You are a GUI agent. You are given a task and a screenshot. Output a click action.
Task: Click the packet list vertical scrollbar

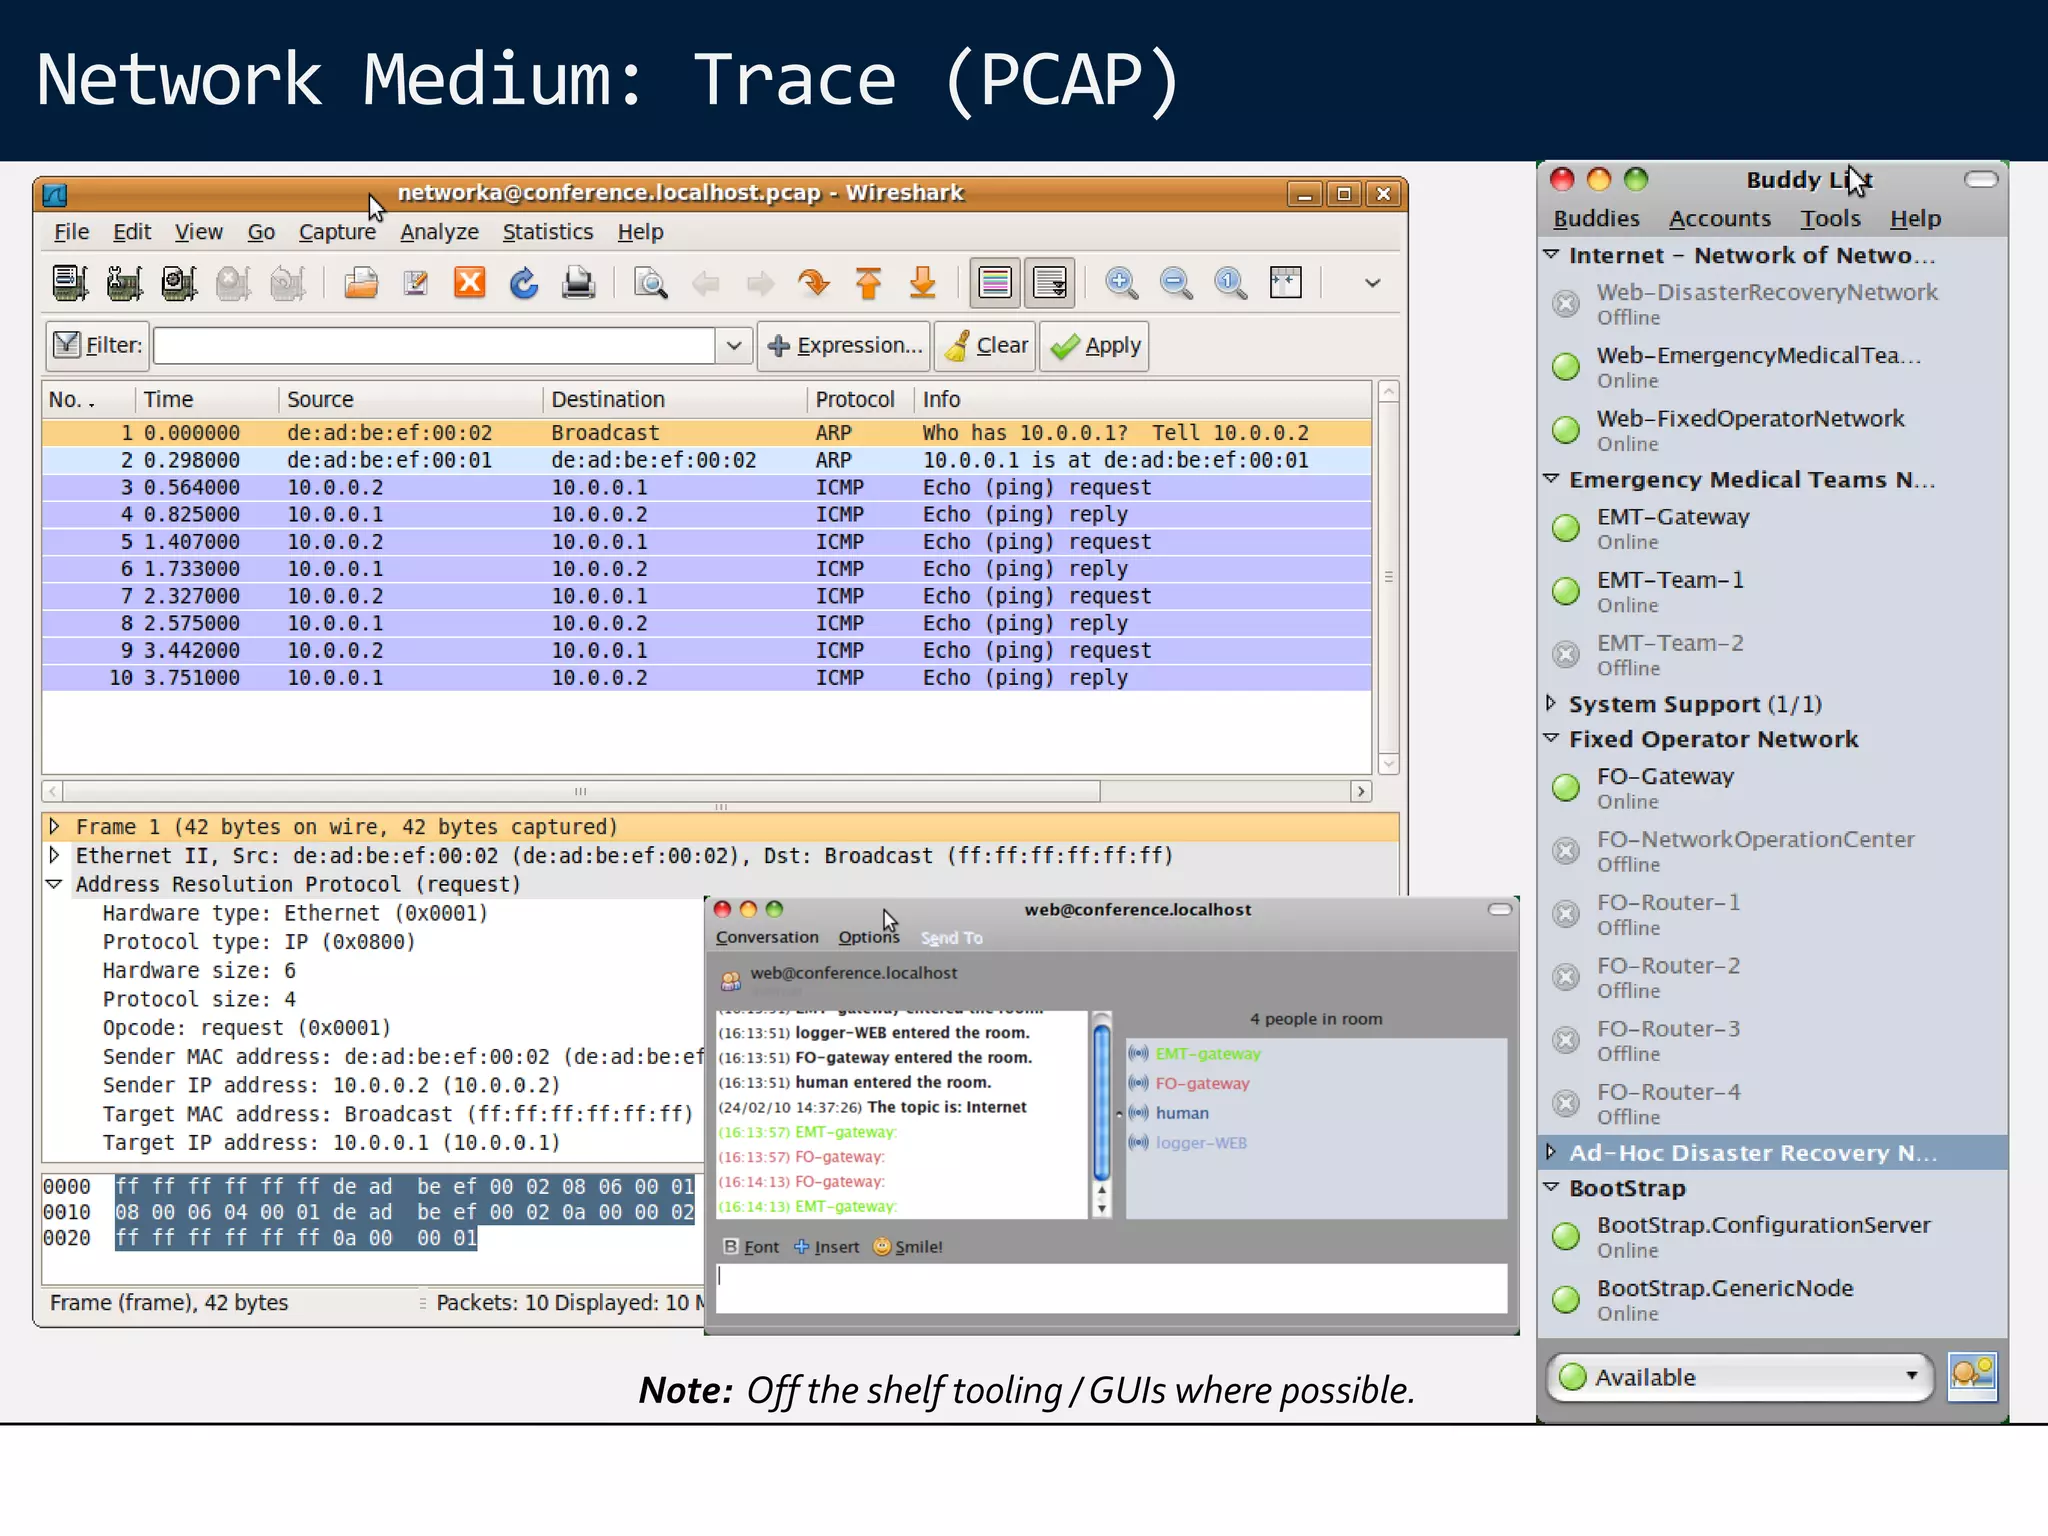1388,577
